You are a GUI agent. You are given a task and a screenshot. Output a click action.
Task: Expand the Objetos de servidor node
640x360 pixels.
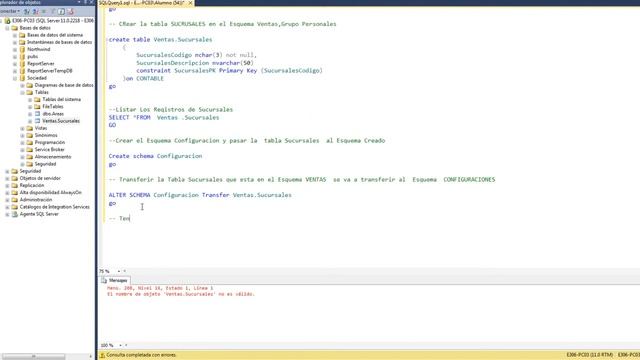(x=7, y=178)
